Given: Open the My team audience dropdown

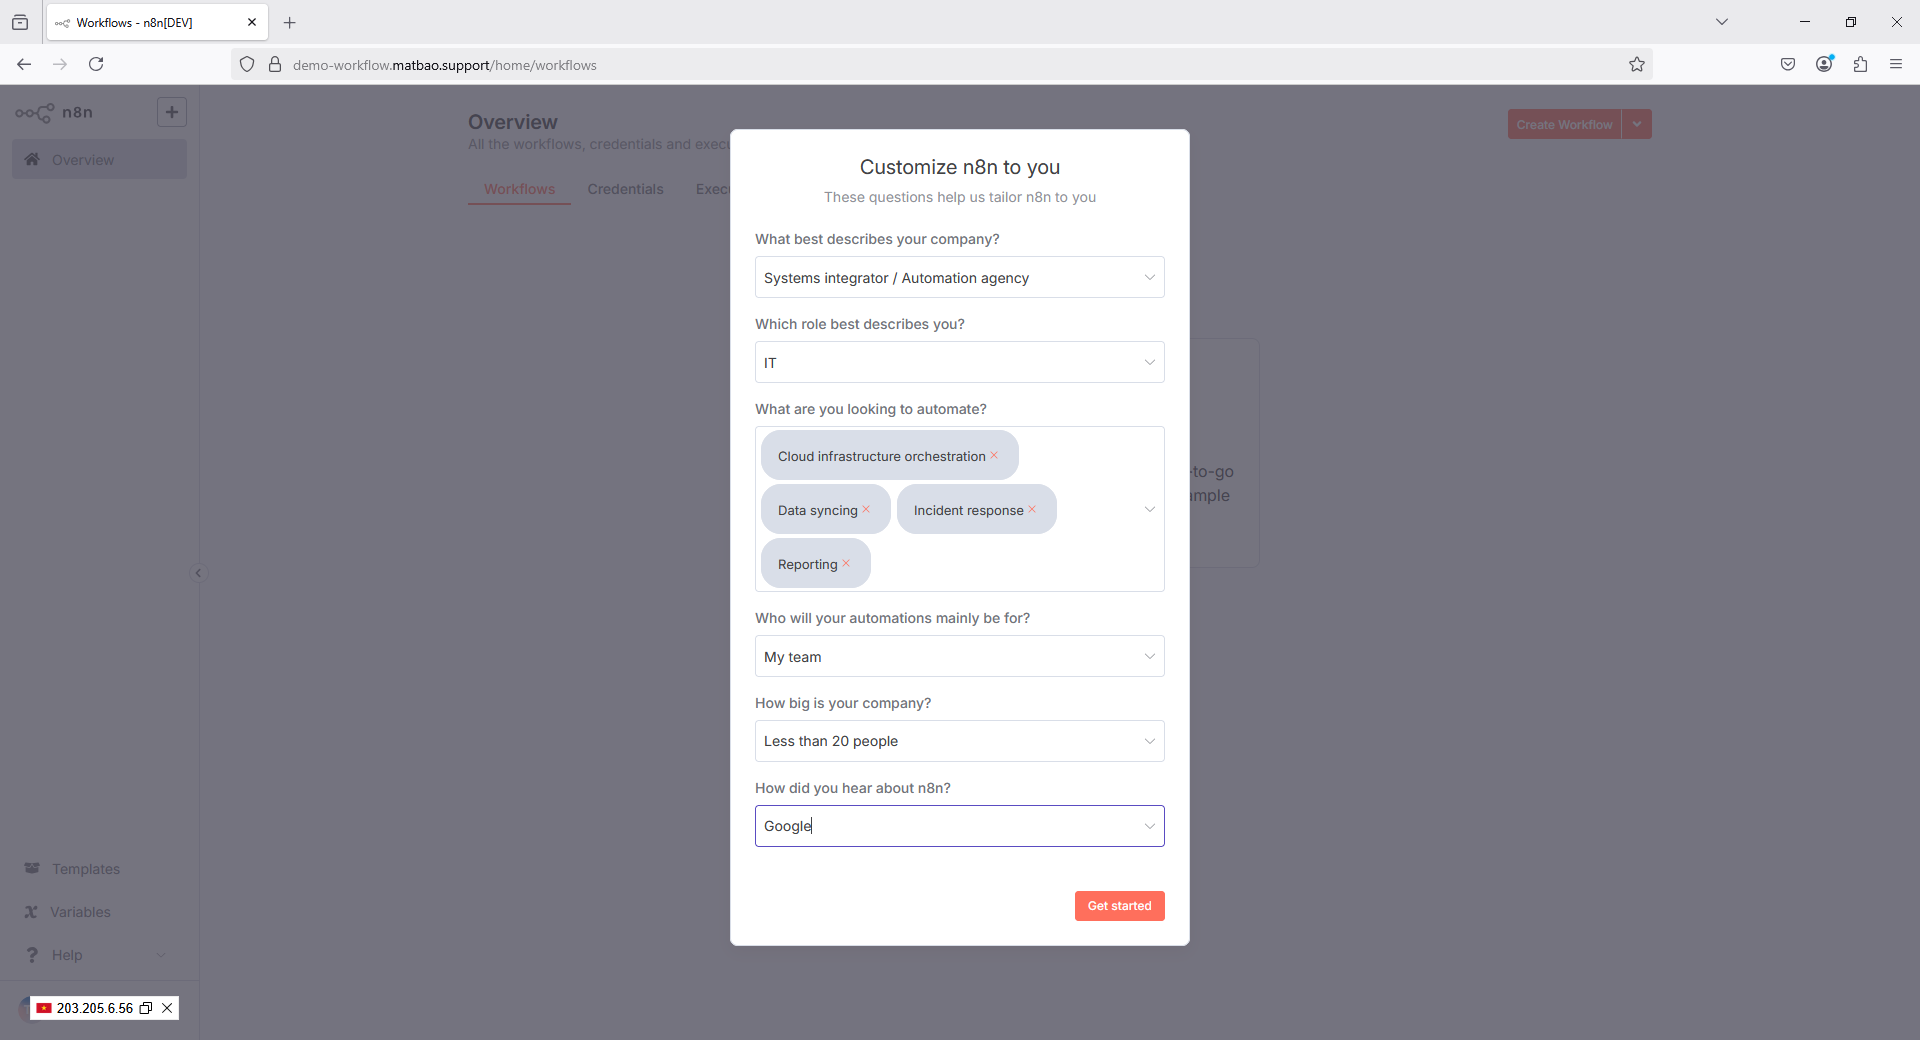Looking at the screenshot, I should pos(959,657).
